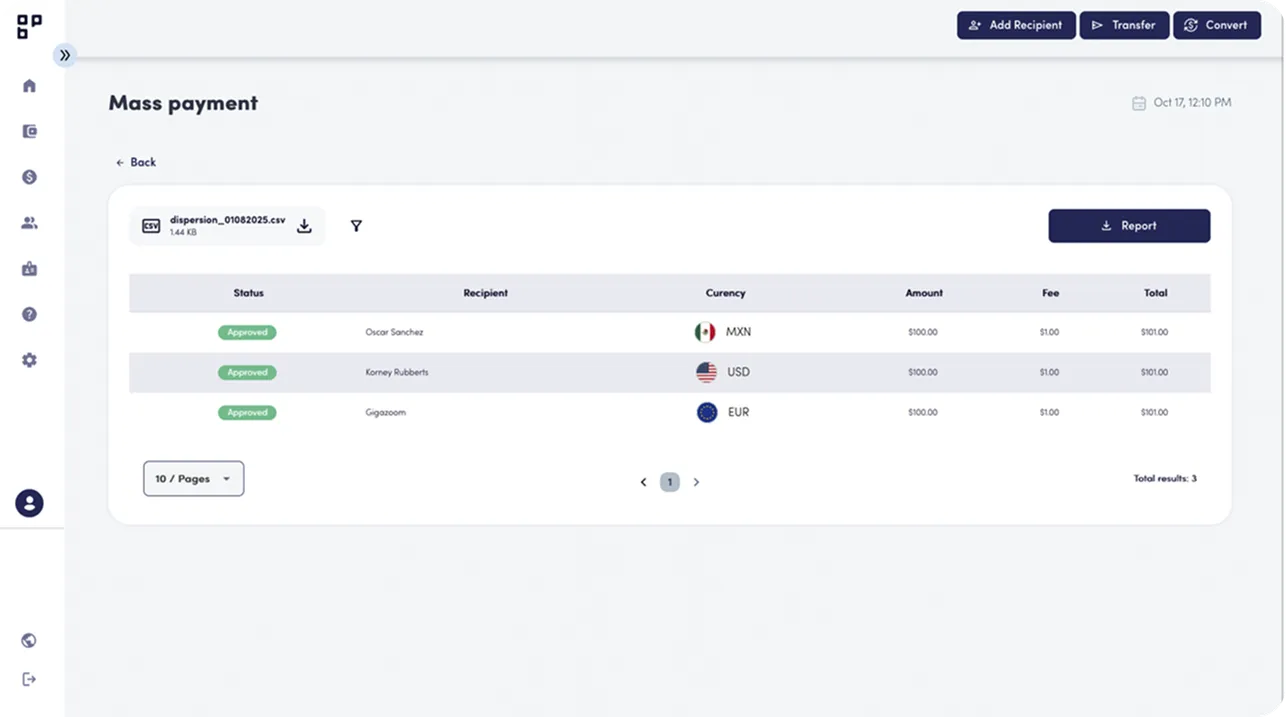Open the dollar coin icon in sidebar
This screenshot has width=1286, height=717.
pyautogui.click(x=29, y=177)
